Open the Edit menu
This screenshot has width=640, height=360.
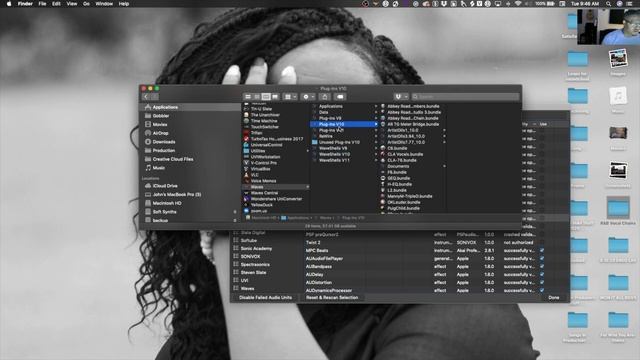(56, 4)
